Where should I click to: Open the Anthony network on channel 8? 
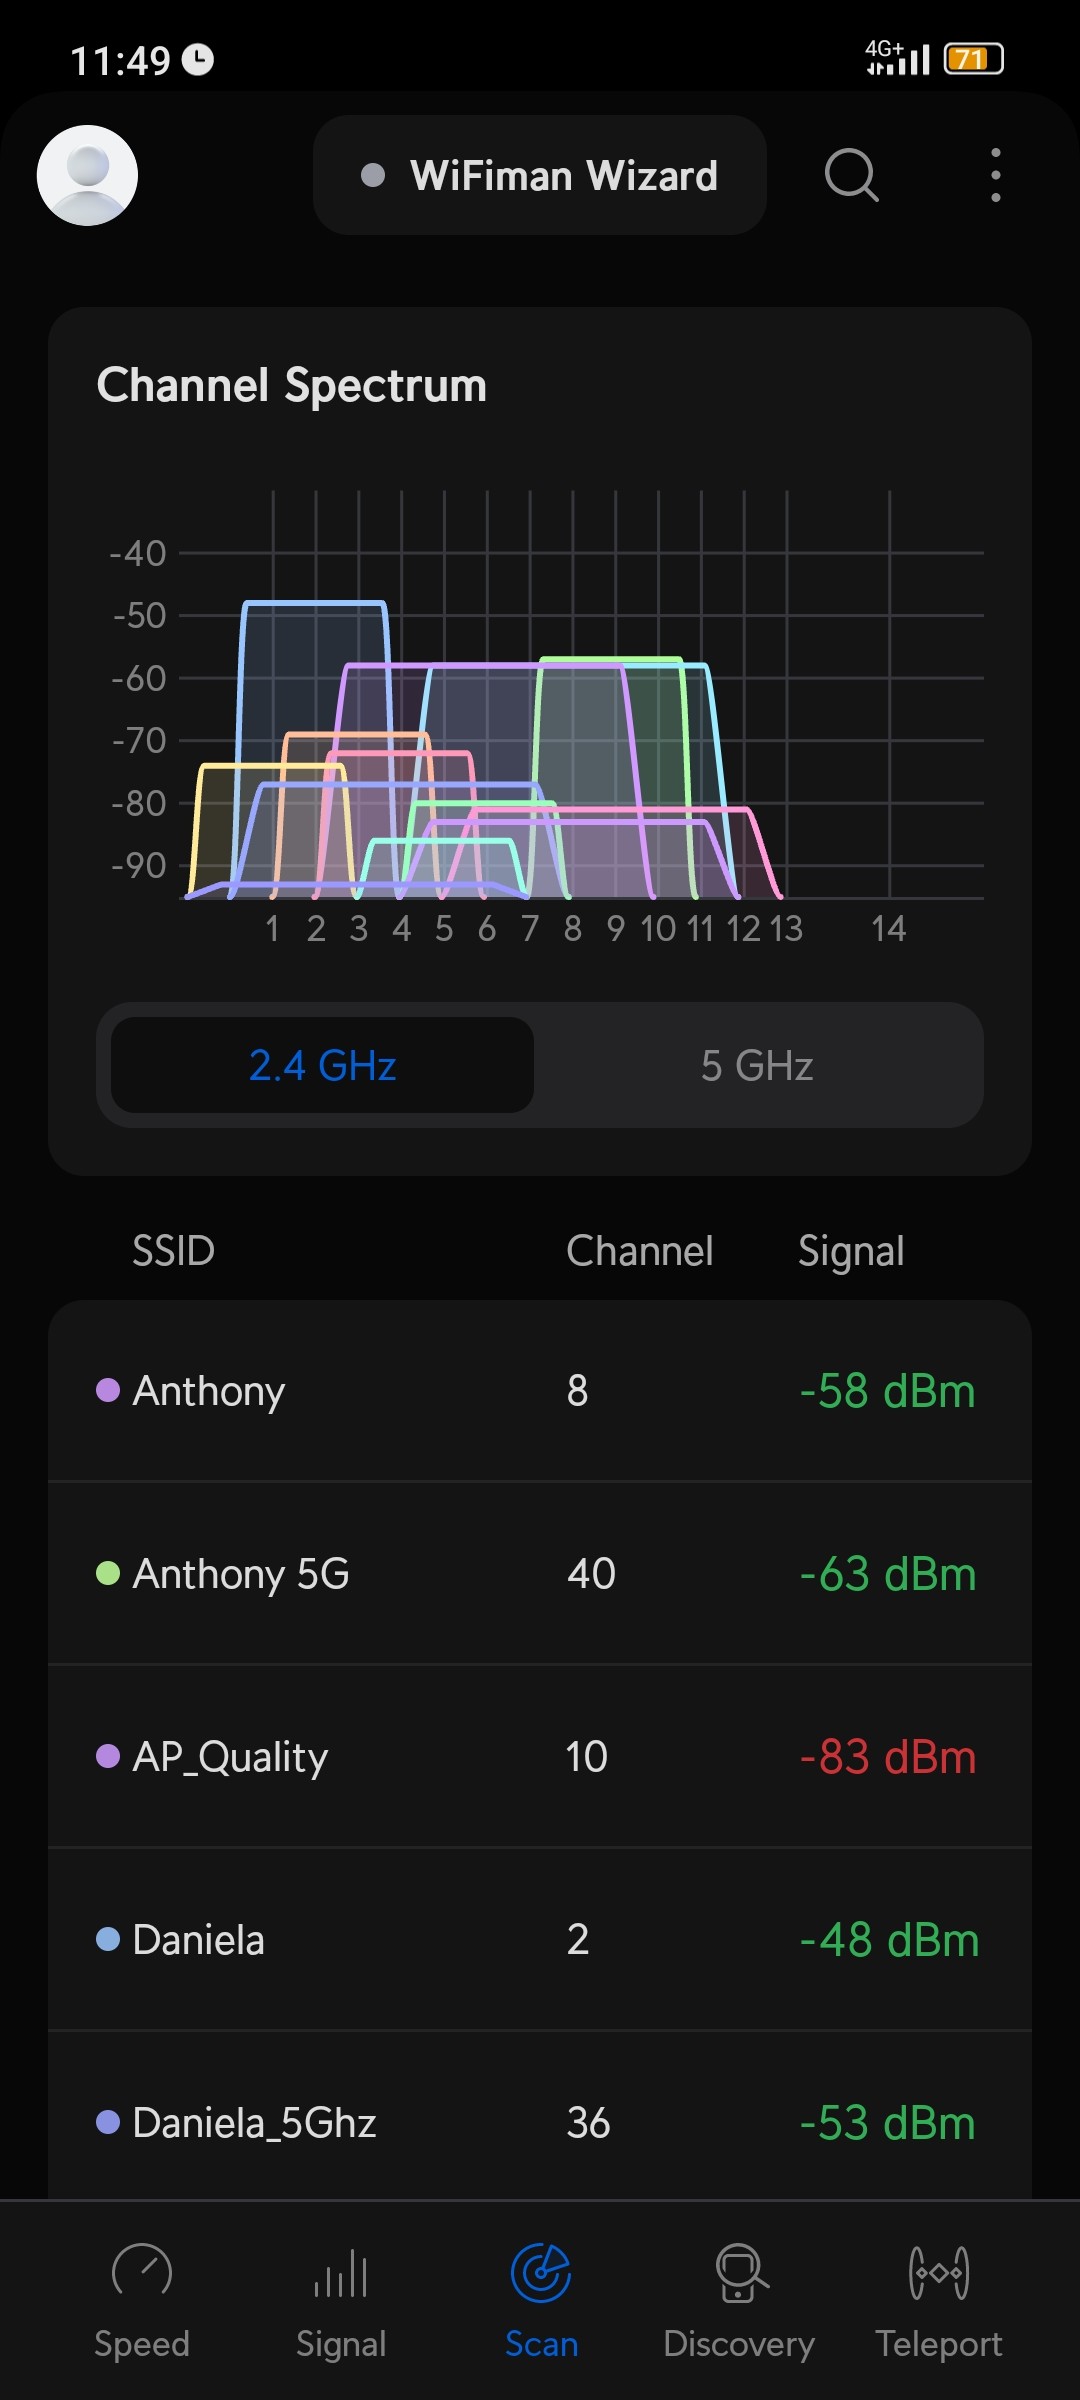pyautogui.click(x=540, y=1391)
